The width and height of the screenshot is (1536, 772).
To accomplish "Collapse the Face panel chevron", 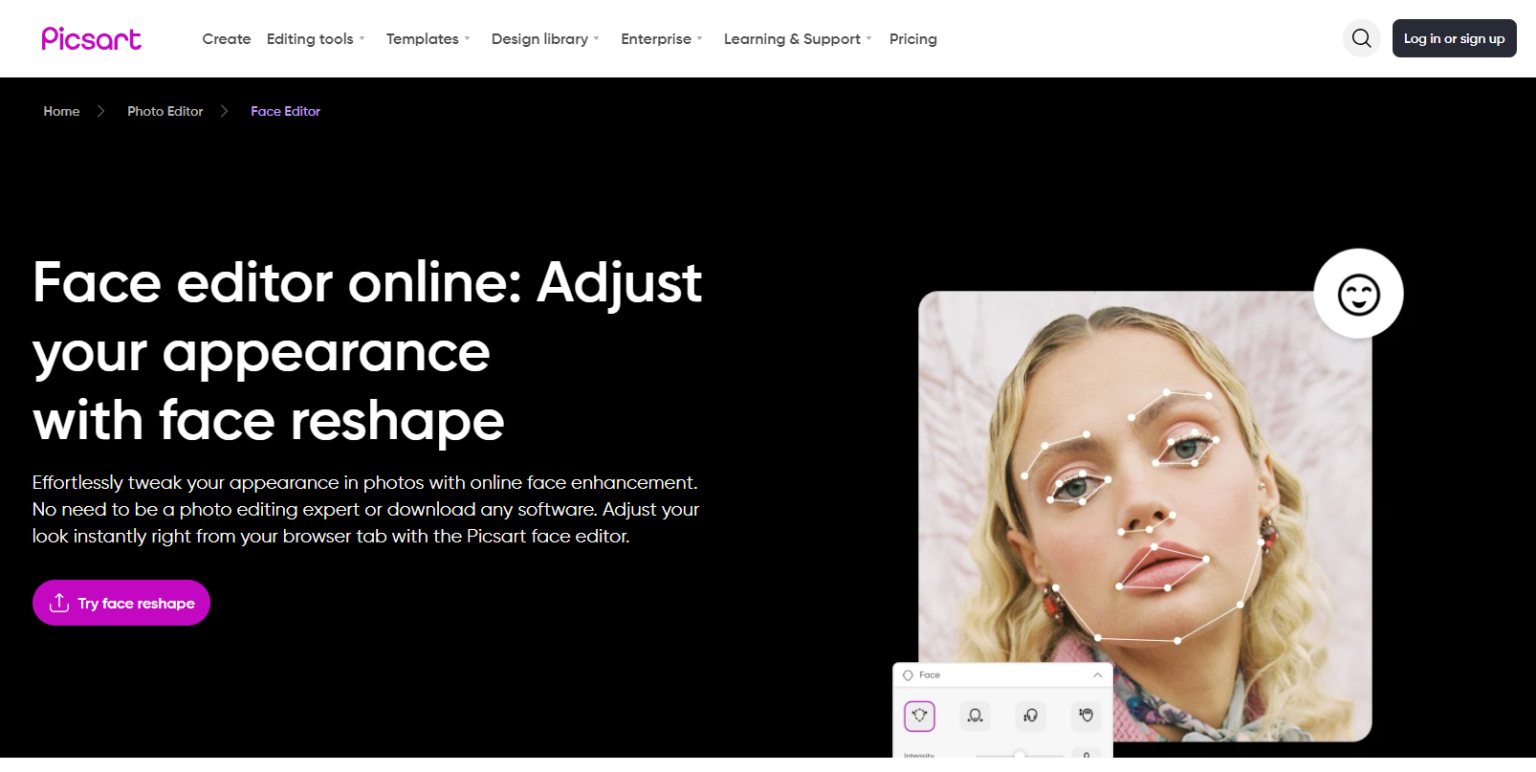I will pos(1097,675).
